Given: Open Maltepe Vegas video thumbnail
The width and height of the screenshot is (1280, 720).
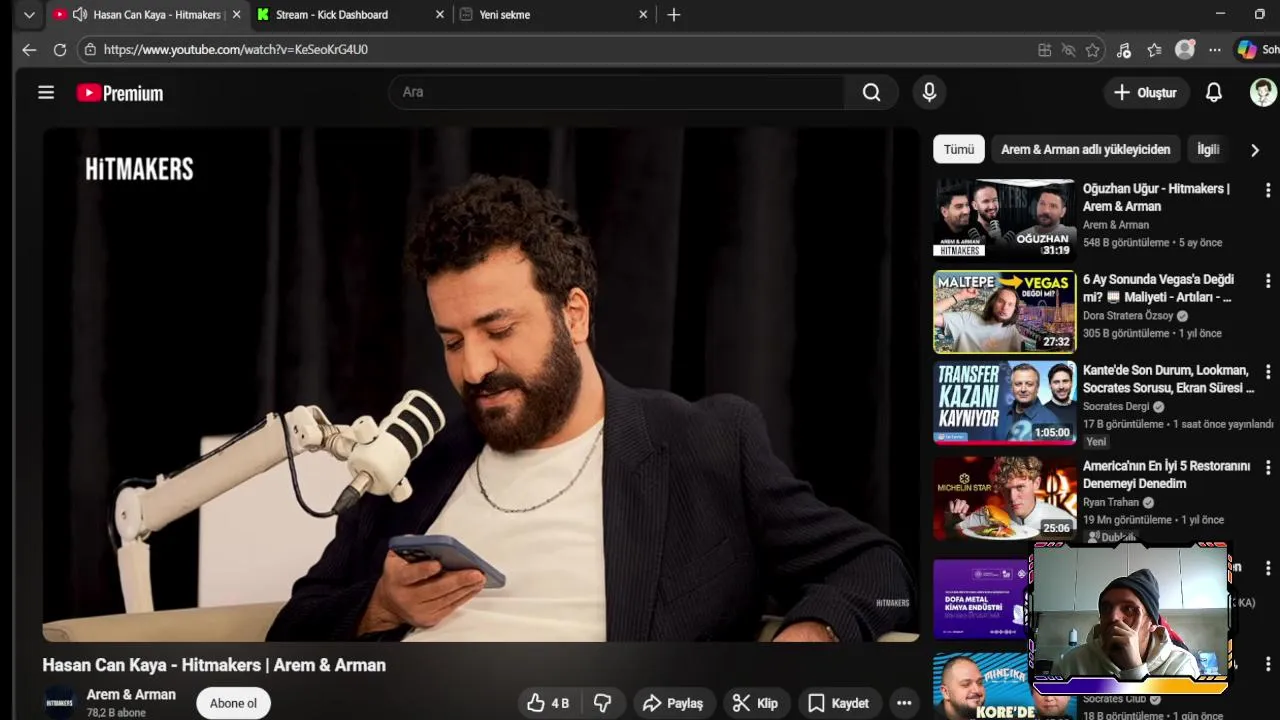Looking at the screenshot, I should (x=1004, y=311).
